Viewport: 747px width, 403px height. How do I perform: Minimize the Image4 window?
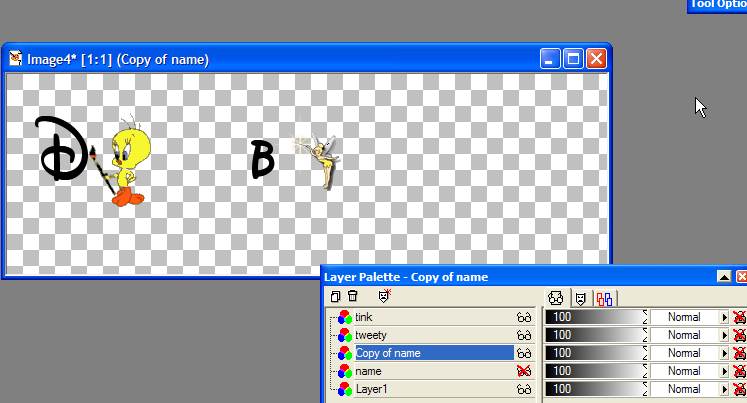pos(550,59)
